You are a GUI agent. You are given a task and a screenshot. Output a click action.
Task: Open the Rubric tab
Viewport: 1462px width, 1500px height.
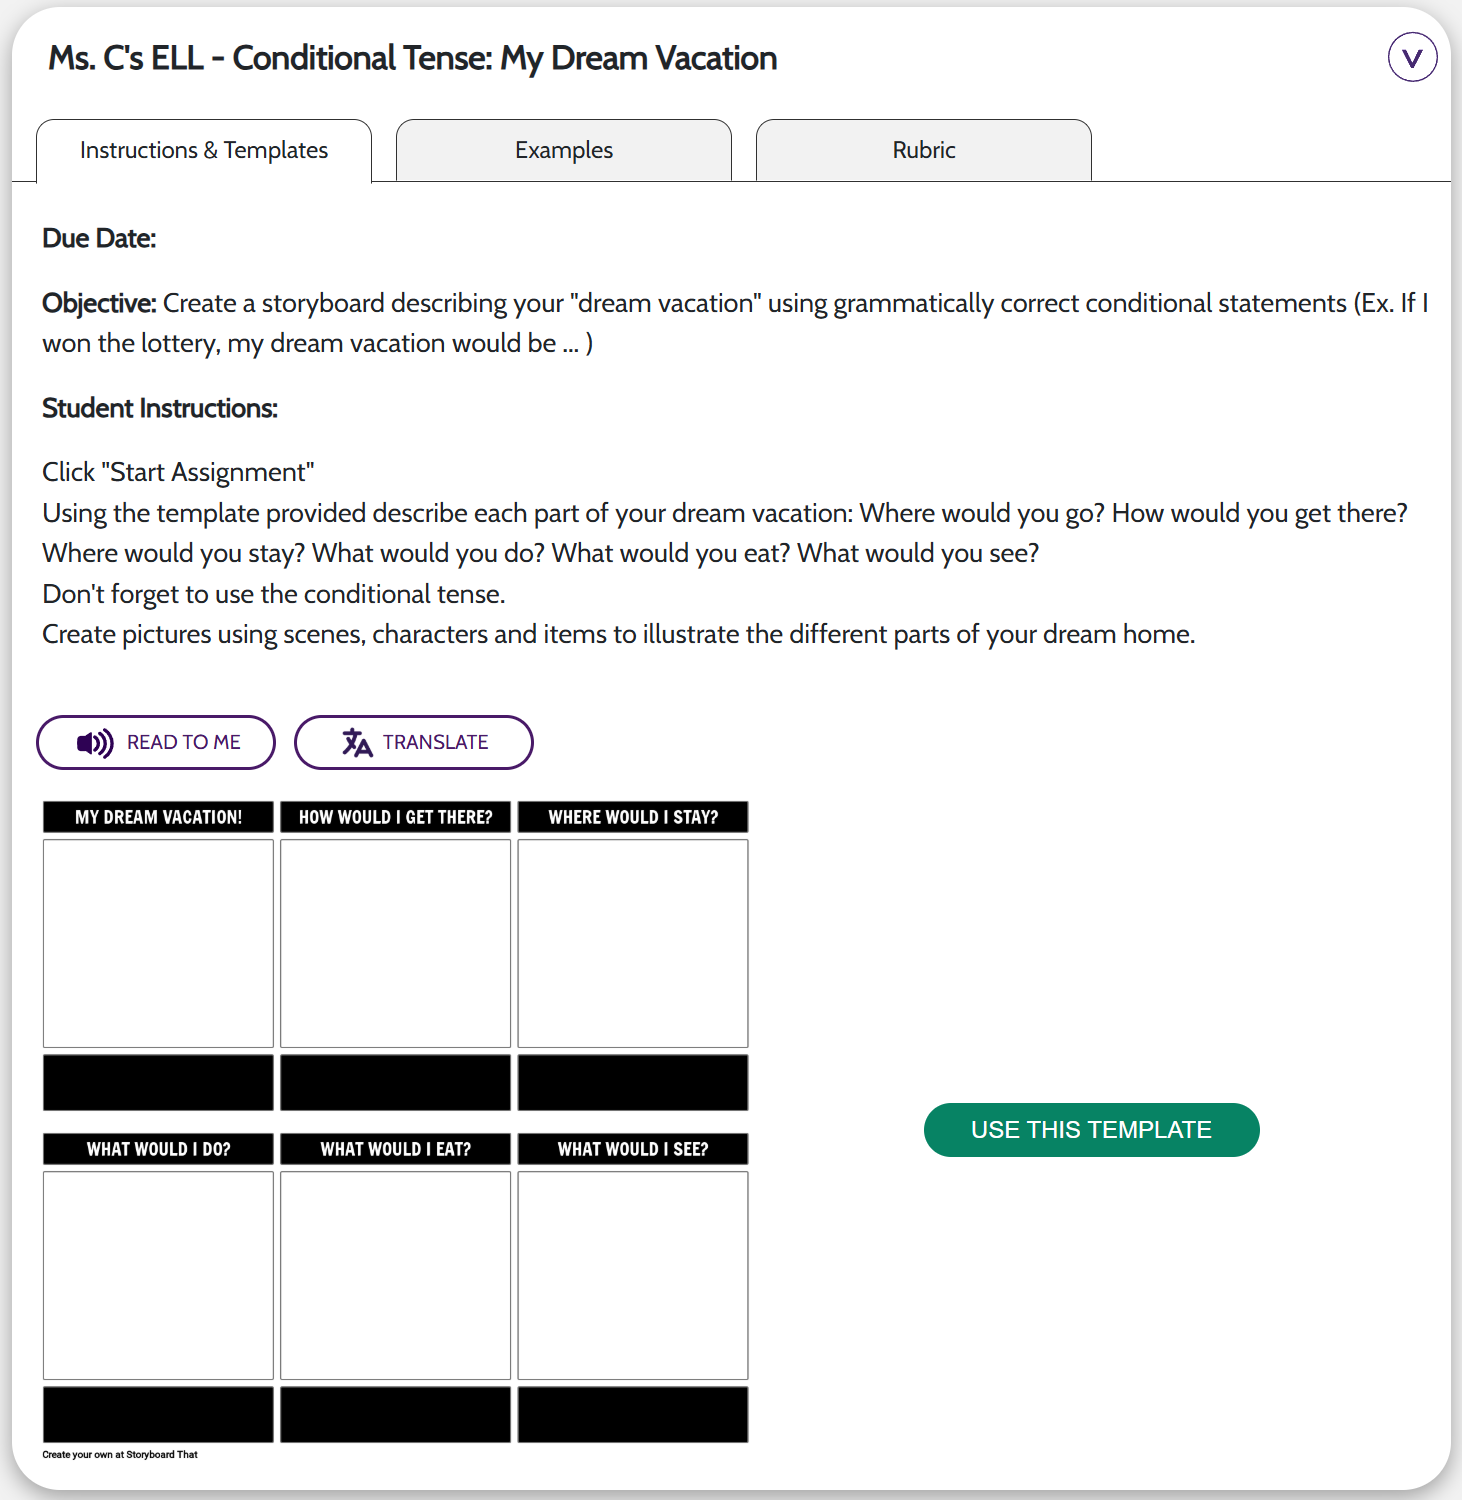click(924, 151)
